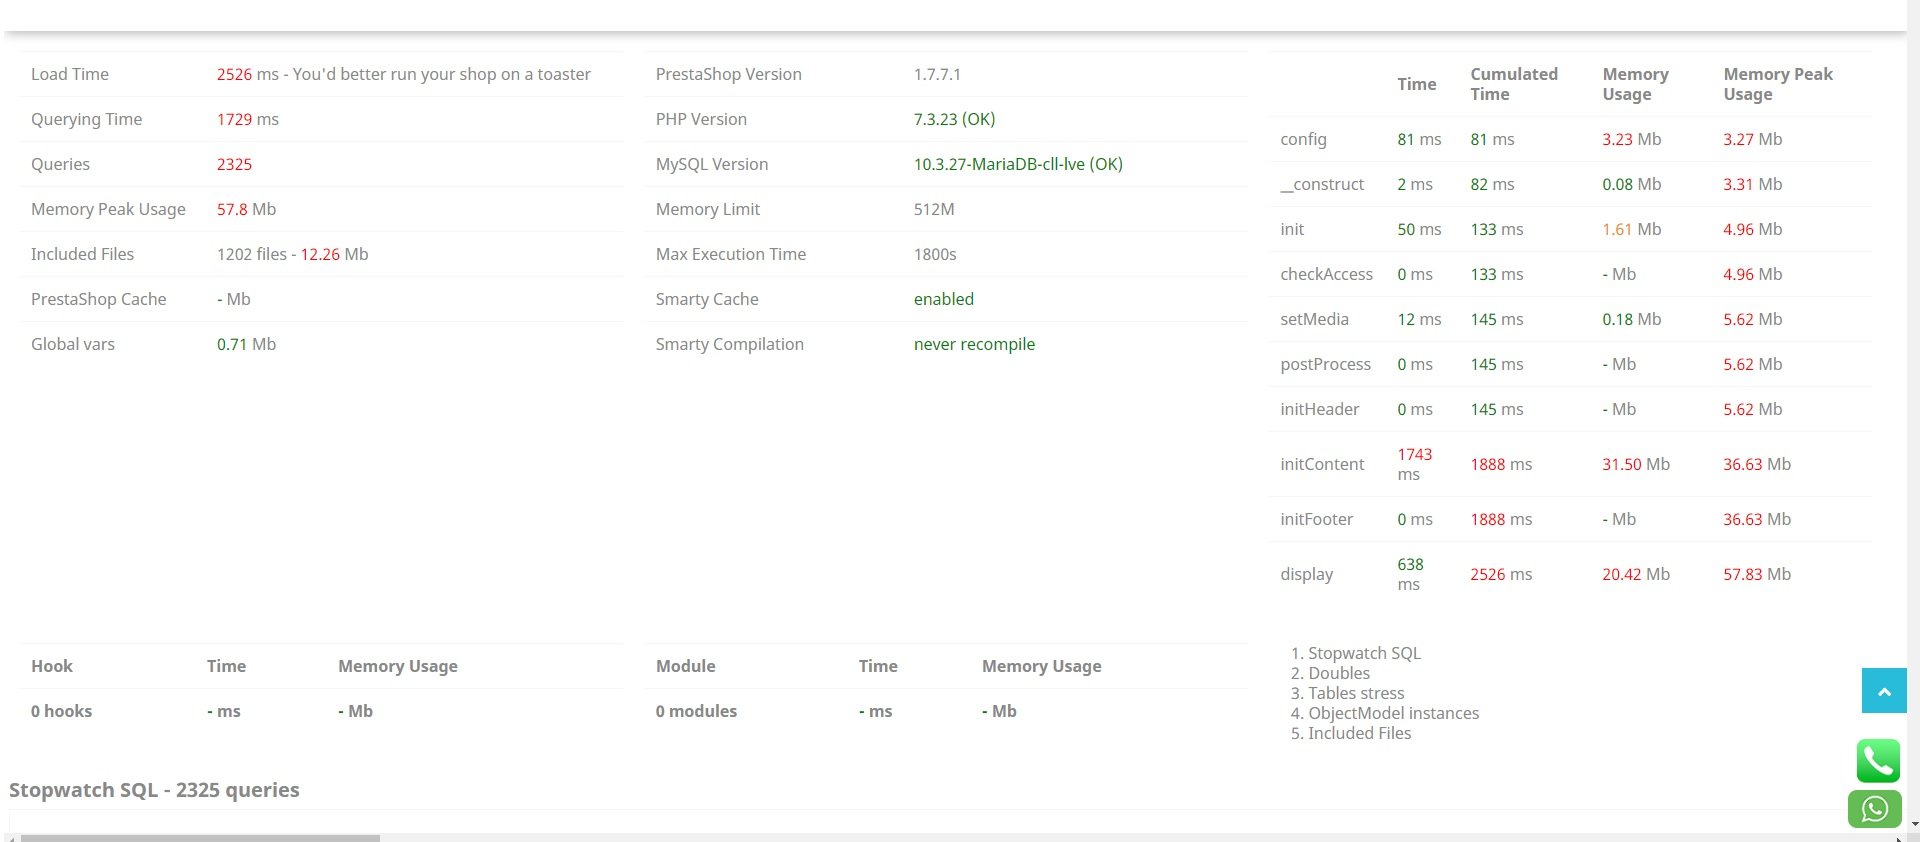Jump to the Doubles section link
The image size is (1920, 842).
point(1339,673)
